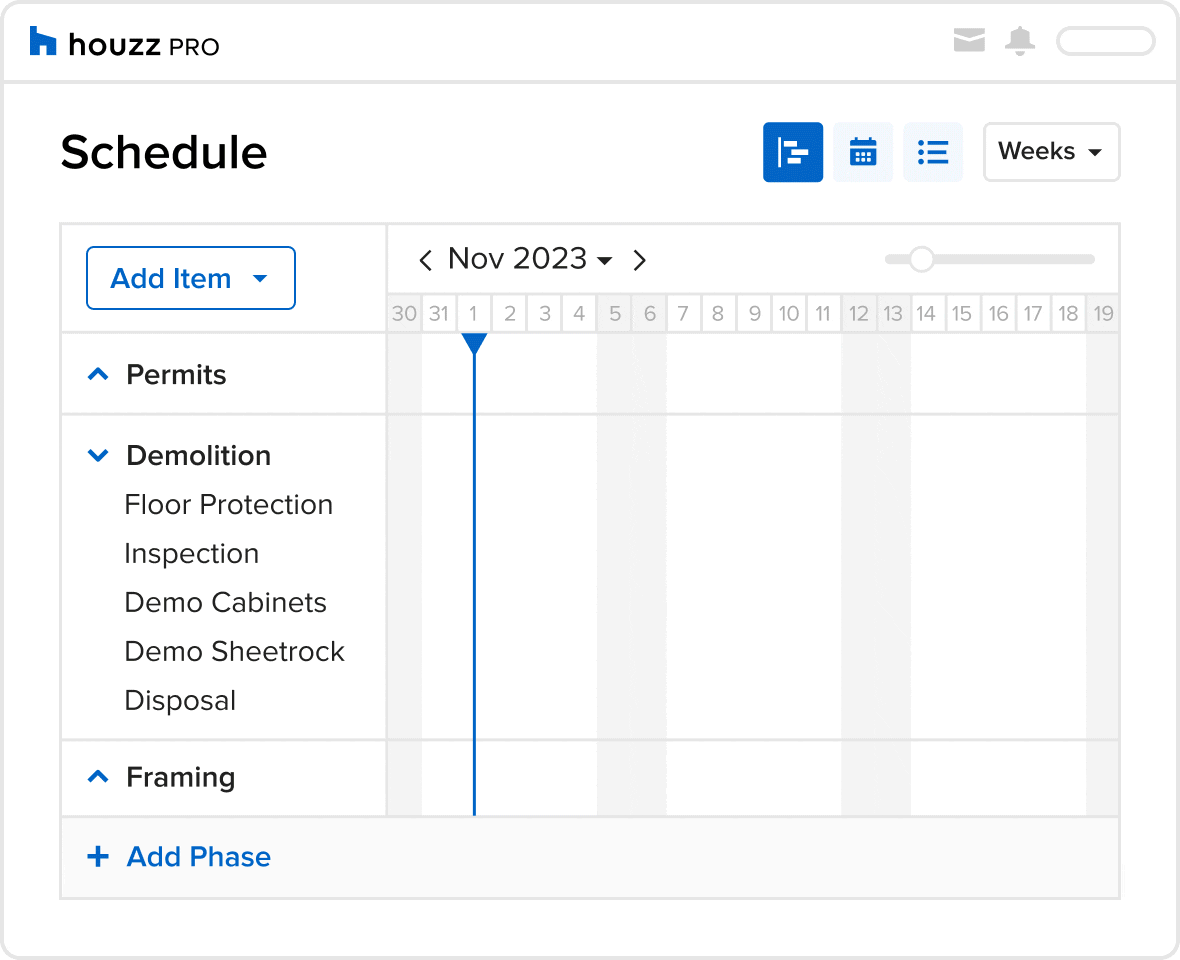Go to next month arrow
This screenshot has height=960, width=1180.
click(x=639, y=260)
